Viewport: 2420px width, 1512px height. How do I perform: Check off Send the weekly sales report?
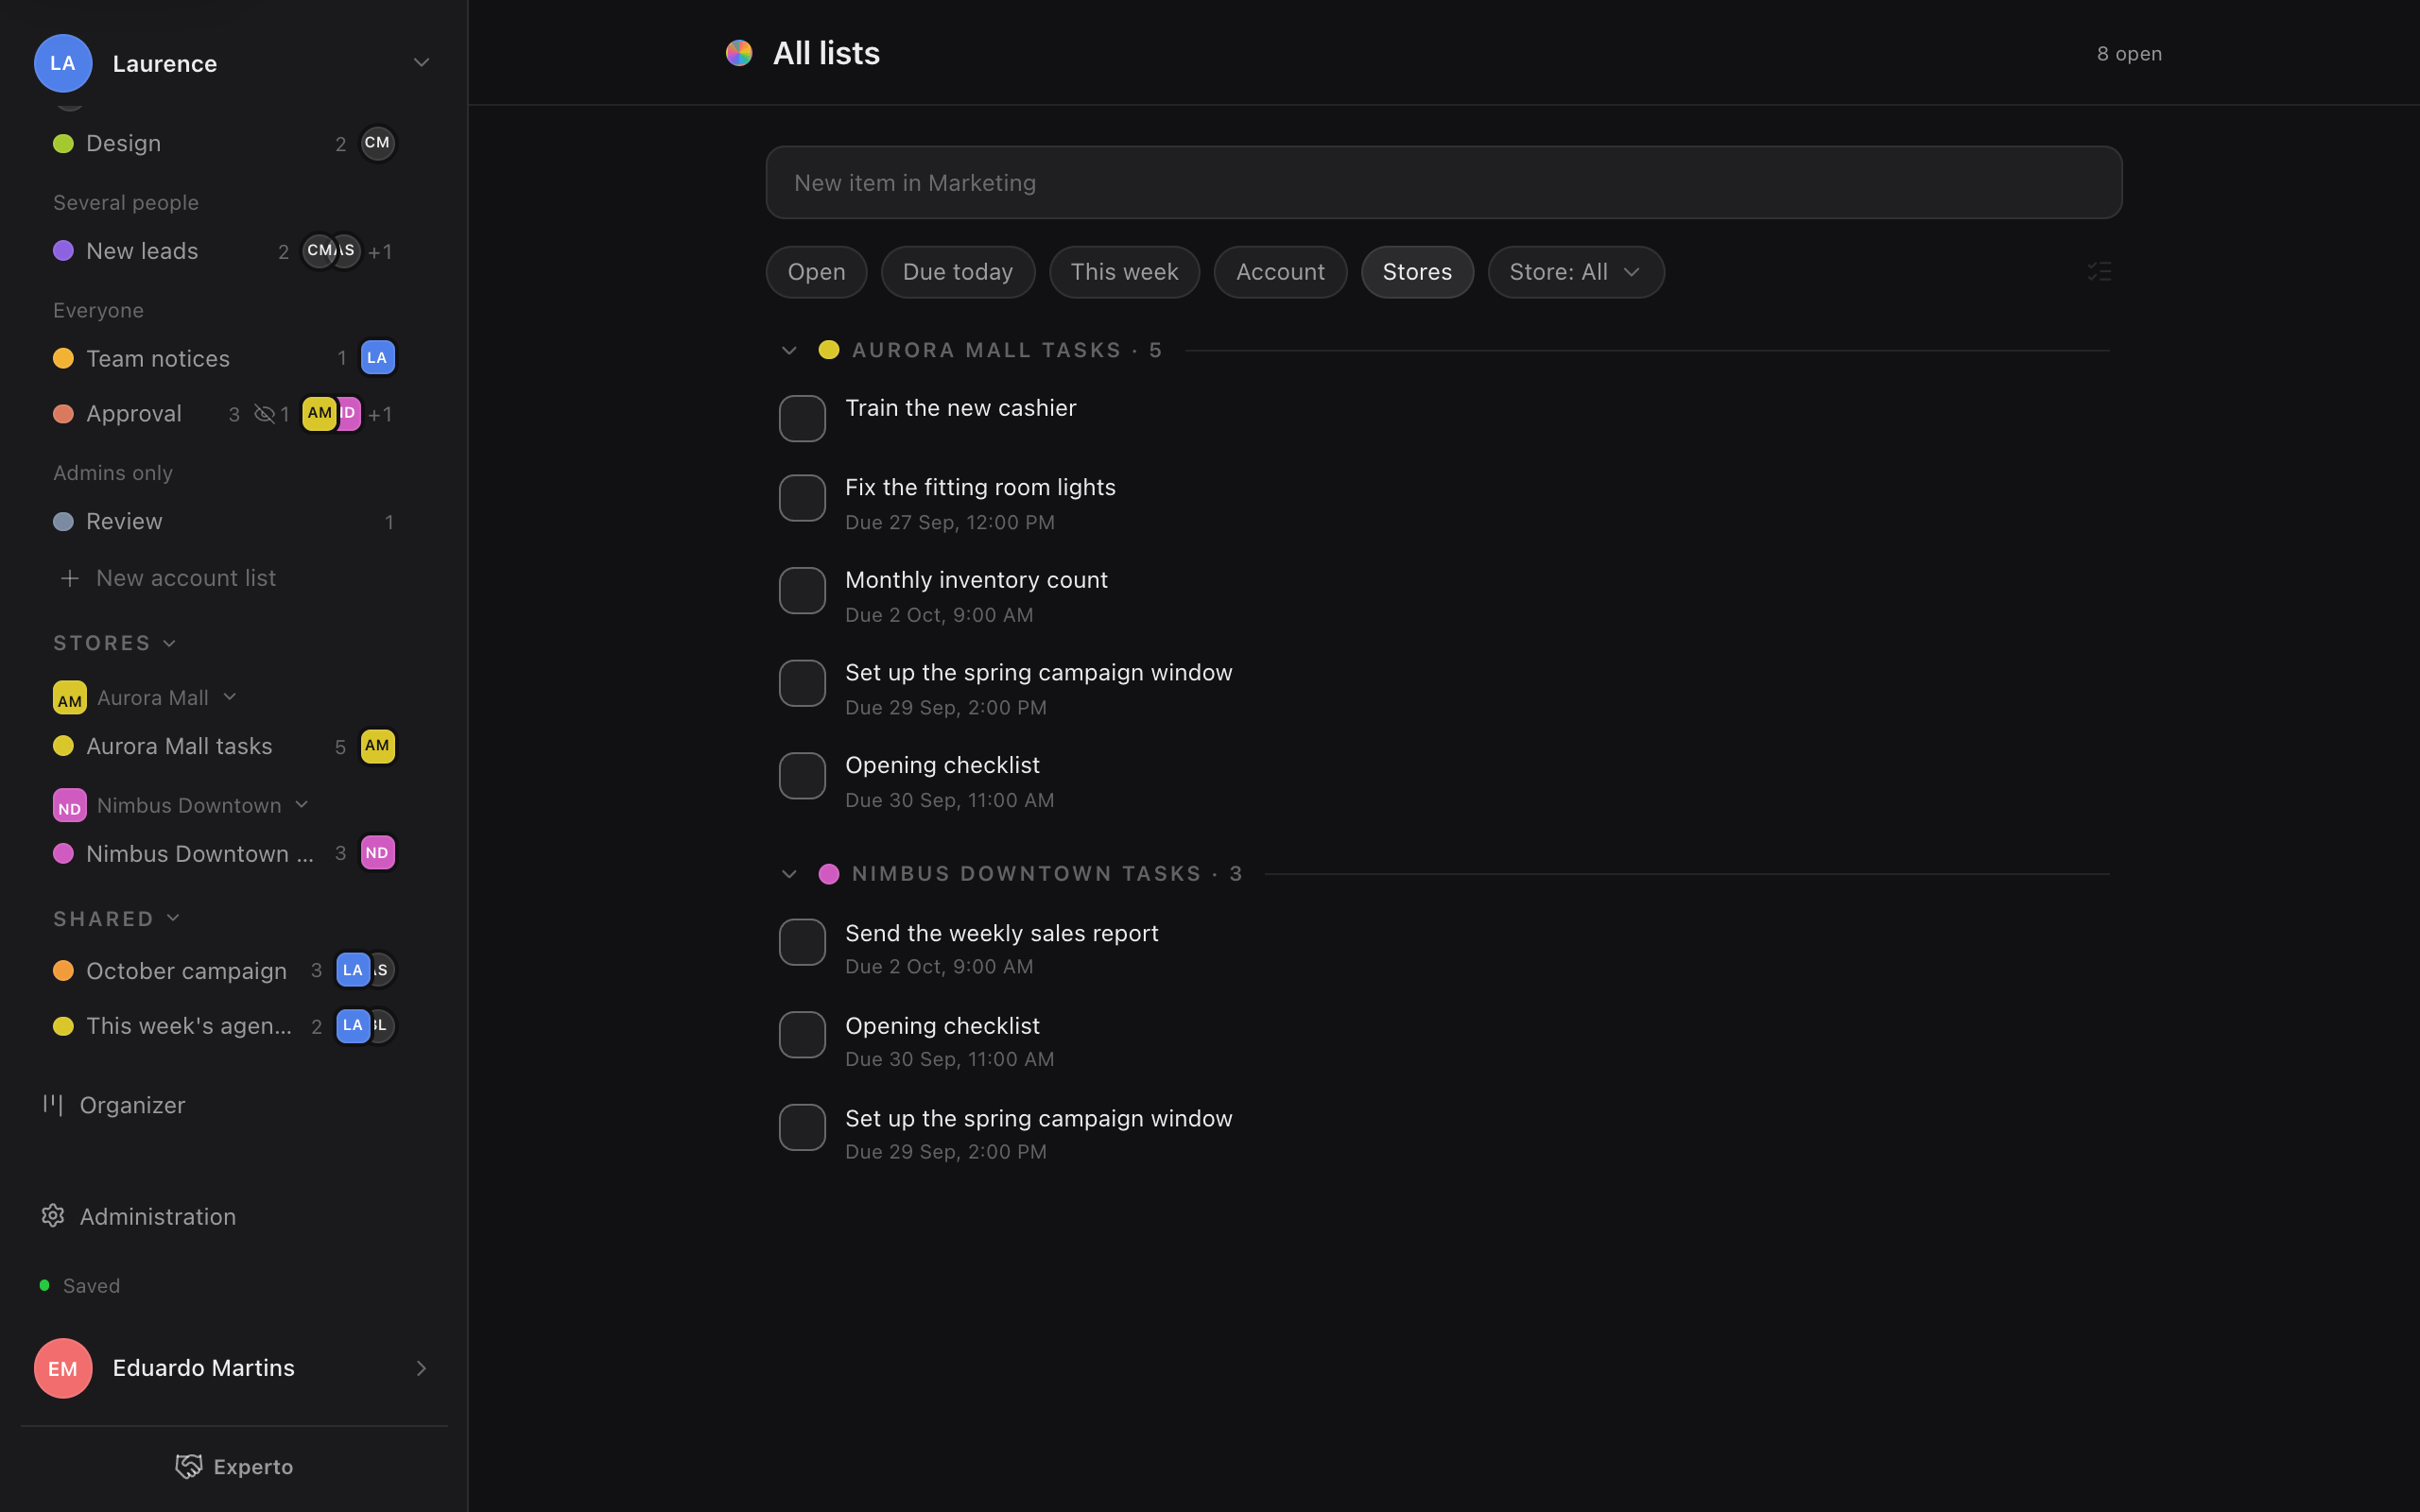click(802, 942)
